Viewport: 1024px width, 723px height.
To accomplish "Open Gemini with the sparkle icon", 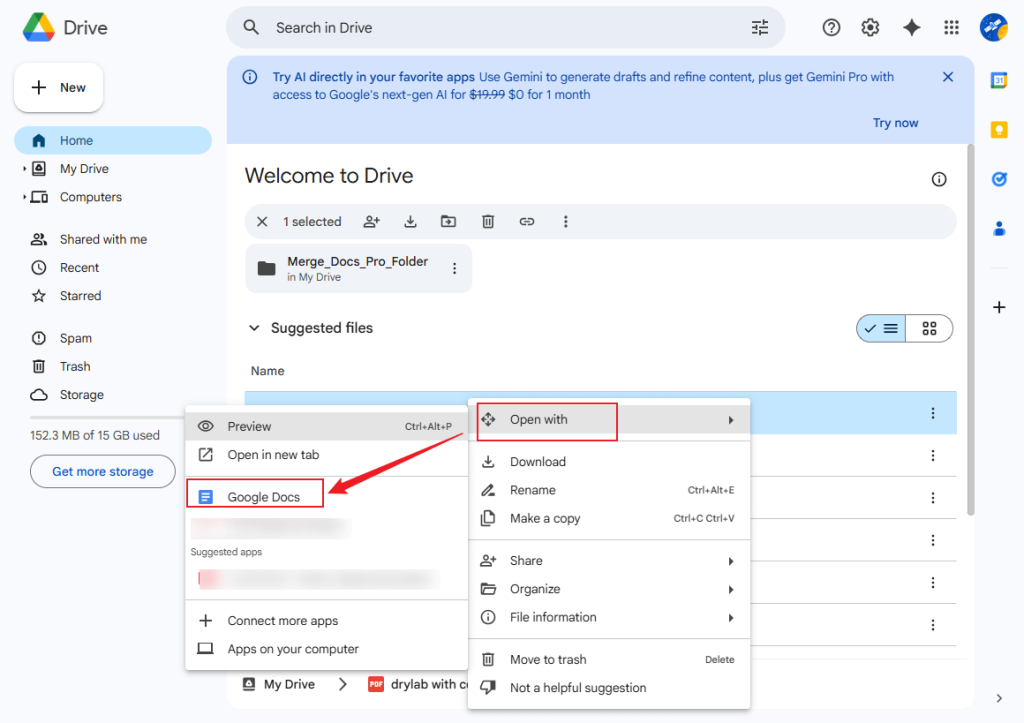I will pos(911,27).
